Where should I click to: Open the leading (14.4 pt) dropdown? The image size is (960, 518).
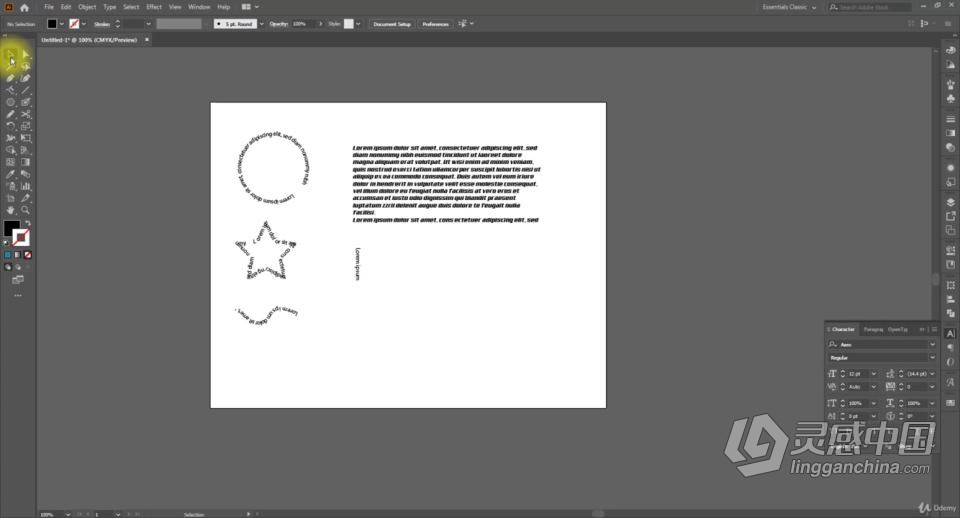coord(932,373)
